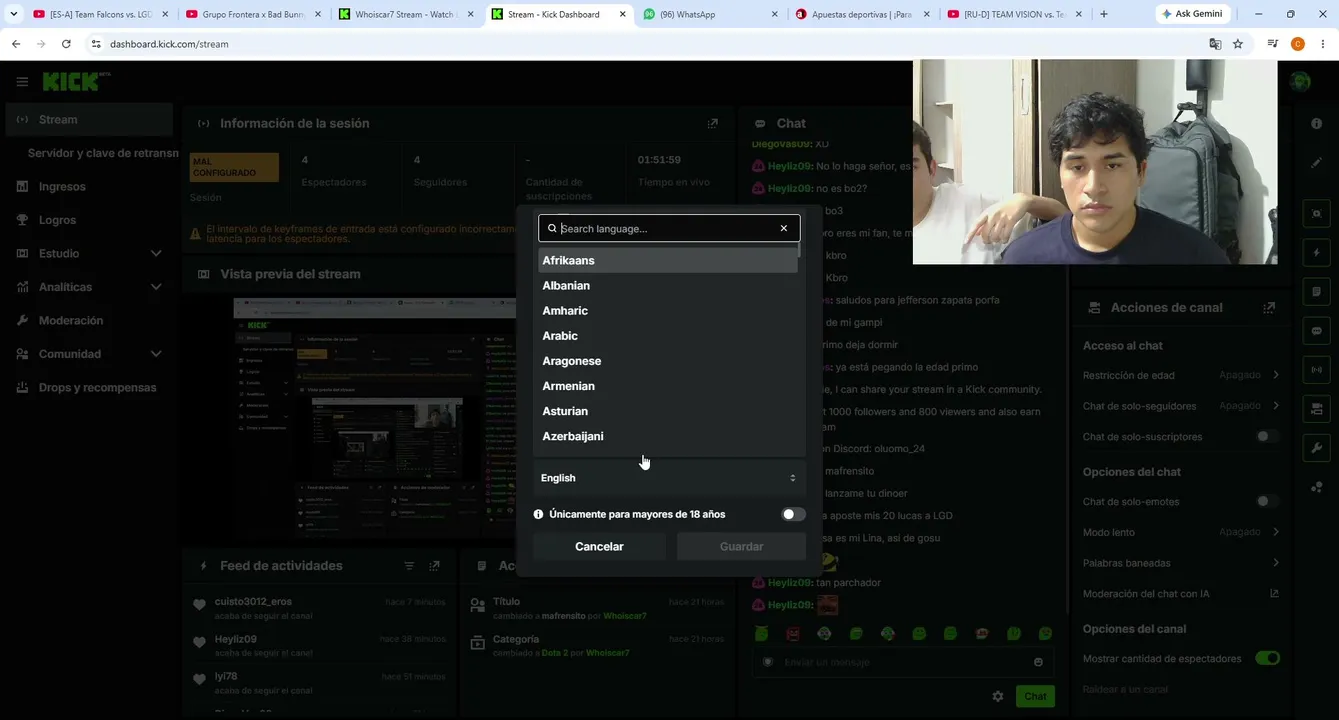Viewport: 1339px width, 720px height.
Task: Click the Cancelar button
Action: [x=599, y=546]
